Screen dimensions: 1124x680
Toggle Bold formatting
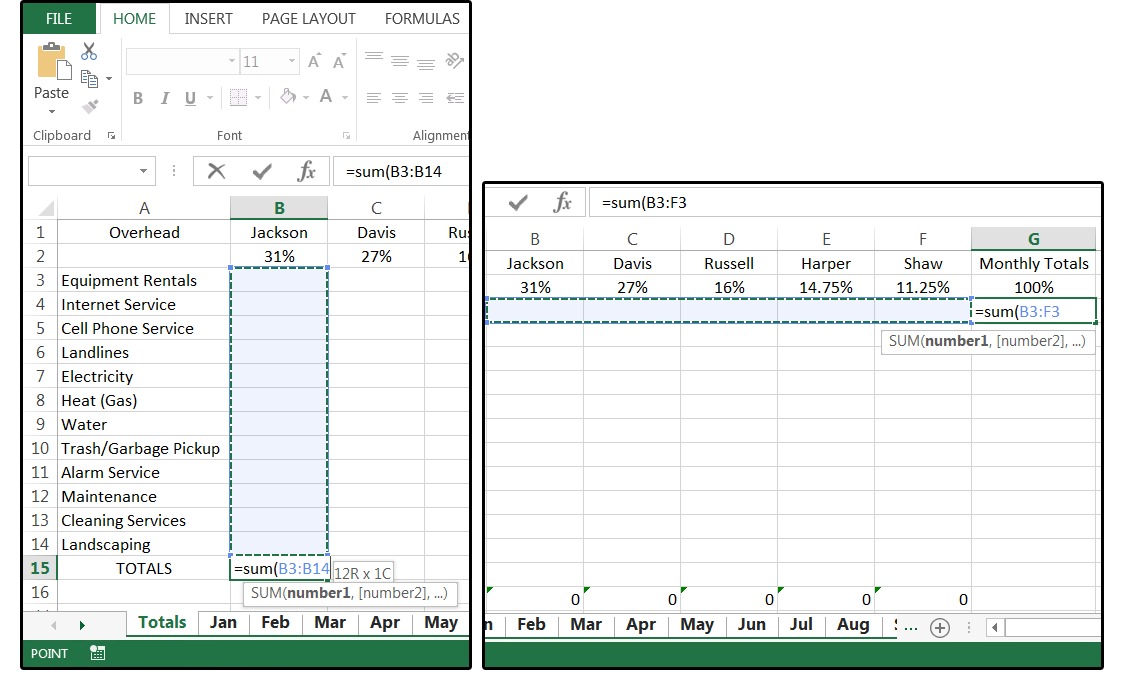coord(138,98)
